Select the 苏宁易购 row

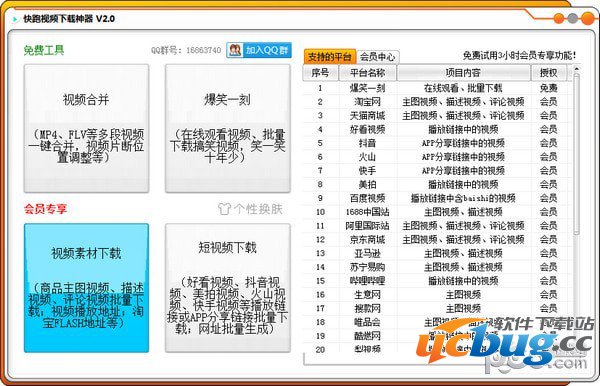(x=436, y=267)
